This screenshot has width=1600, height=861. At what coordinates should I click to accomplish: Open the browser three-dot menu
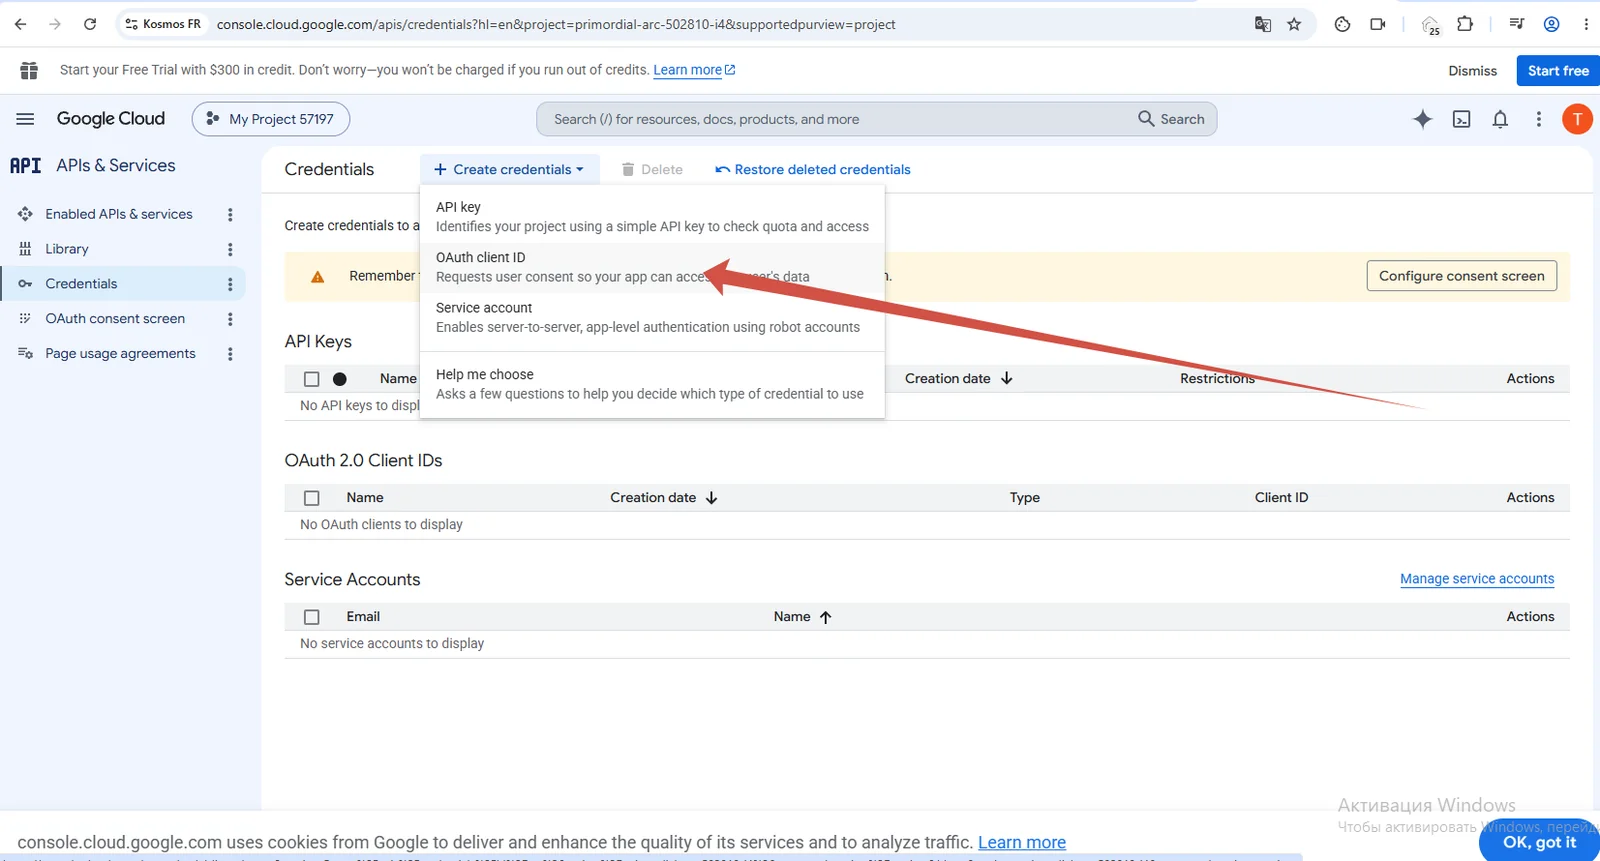pyautogui.click(x=1586, y=24)
